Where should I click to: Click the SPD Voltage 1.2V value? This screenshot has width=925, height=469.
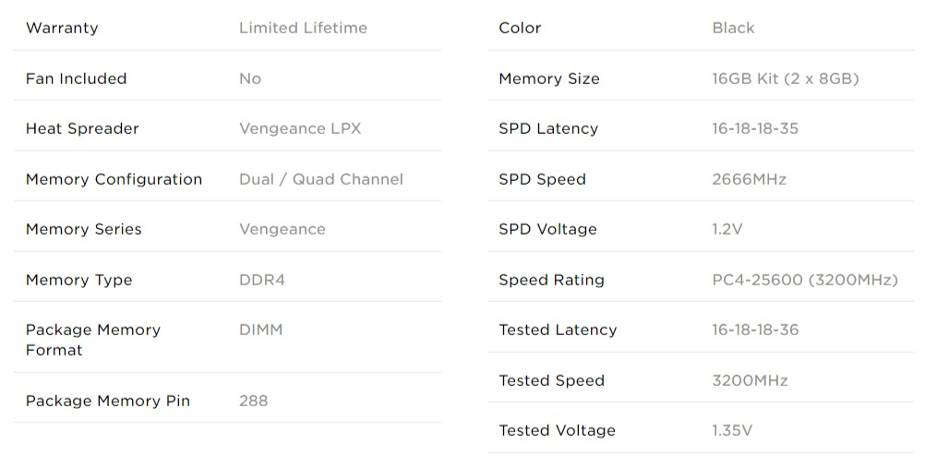727,229
